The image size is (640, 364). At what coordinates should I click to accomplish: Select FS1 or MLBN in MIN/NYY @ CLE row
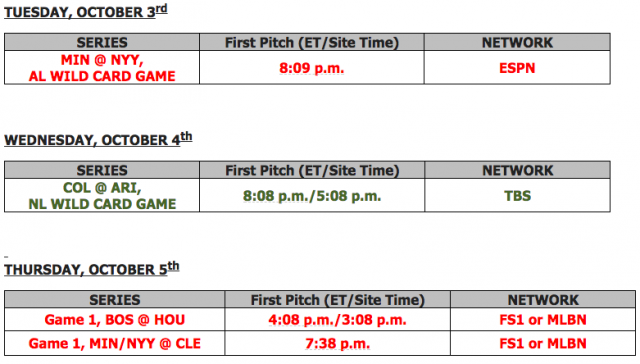click(543, 343)
